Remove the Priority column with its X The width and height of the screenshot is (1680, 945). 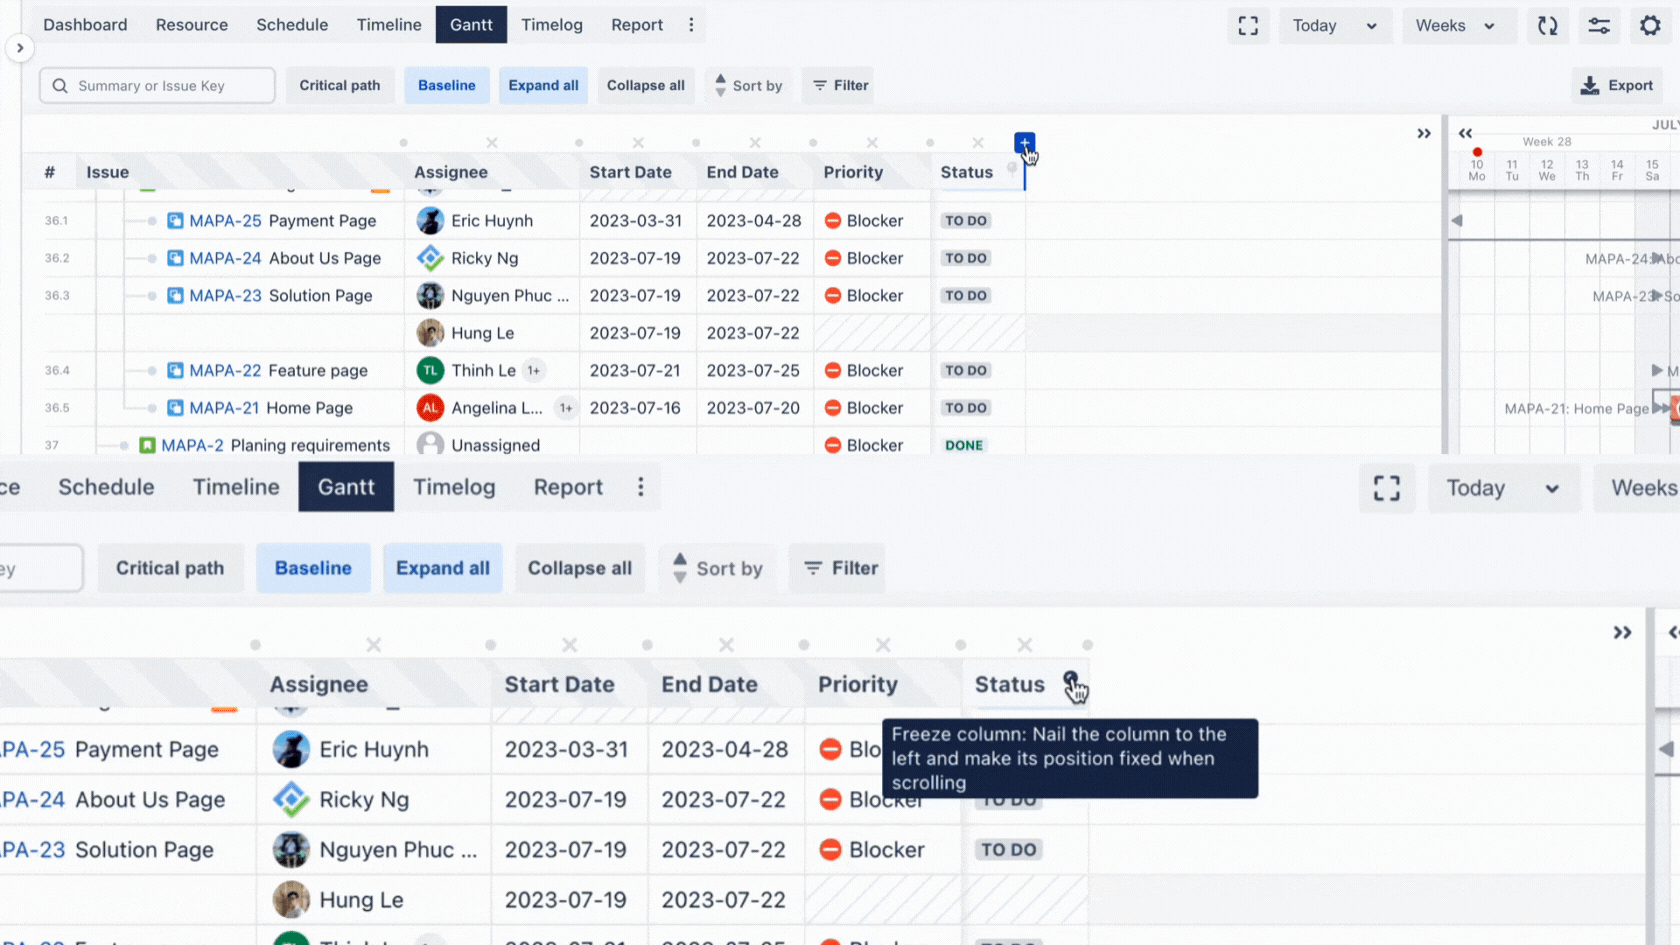click(871, 143)
